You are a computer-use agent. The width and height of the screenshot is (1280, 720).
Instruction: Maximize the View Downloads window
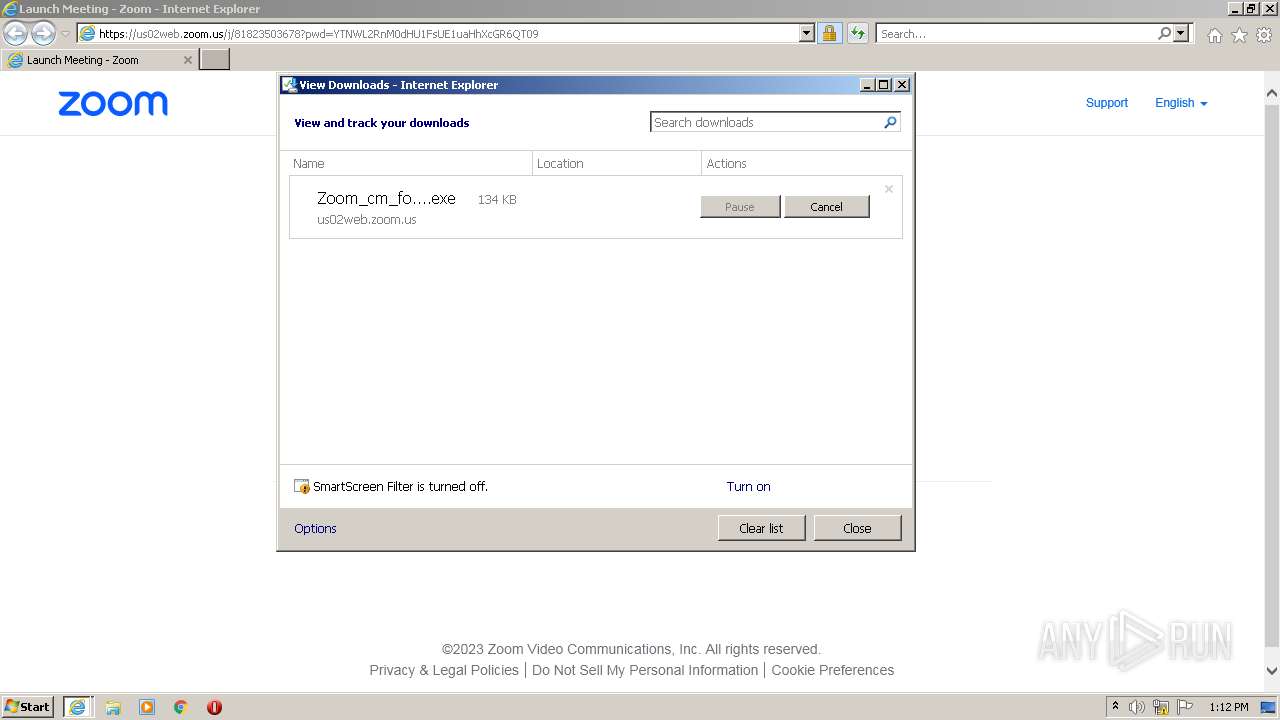click(x=884, y=85)
